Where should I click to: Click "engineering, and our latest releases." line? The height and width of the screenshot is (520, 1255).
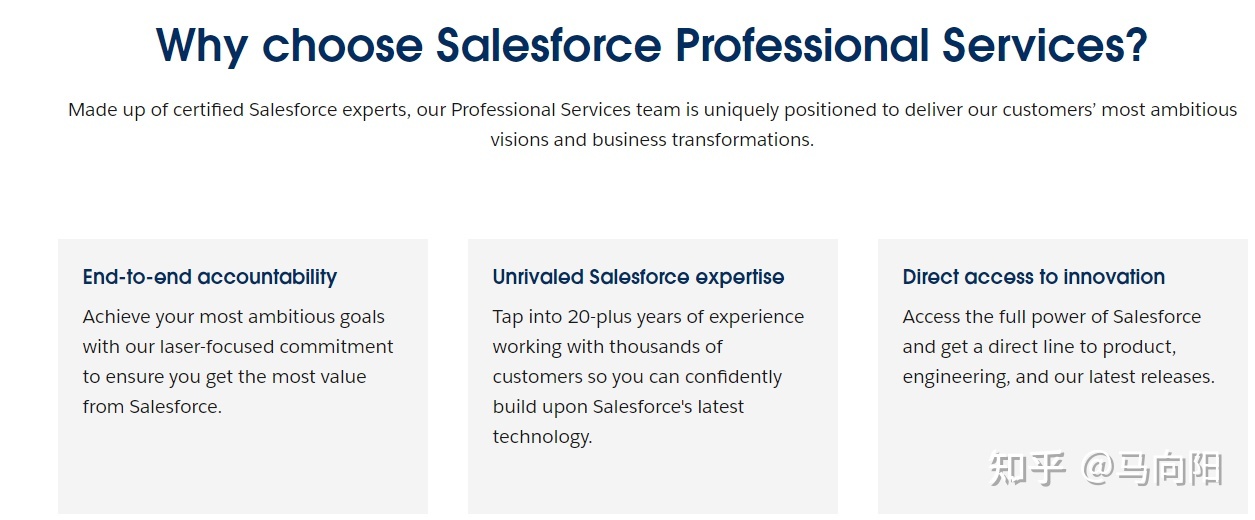click(x=1059, y=377)
